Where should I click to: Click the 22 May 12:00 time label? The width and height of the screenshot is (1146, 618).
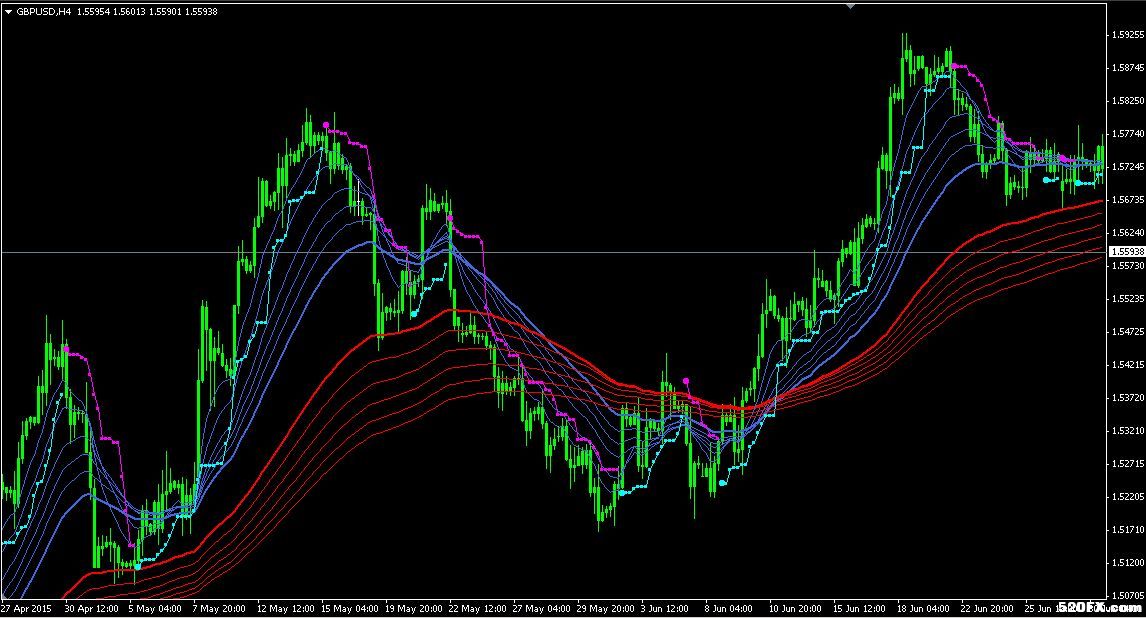(x=478, y=609)
